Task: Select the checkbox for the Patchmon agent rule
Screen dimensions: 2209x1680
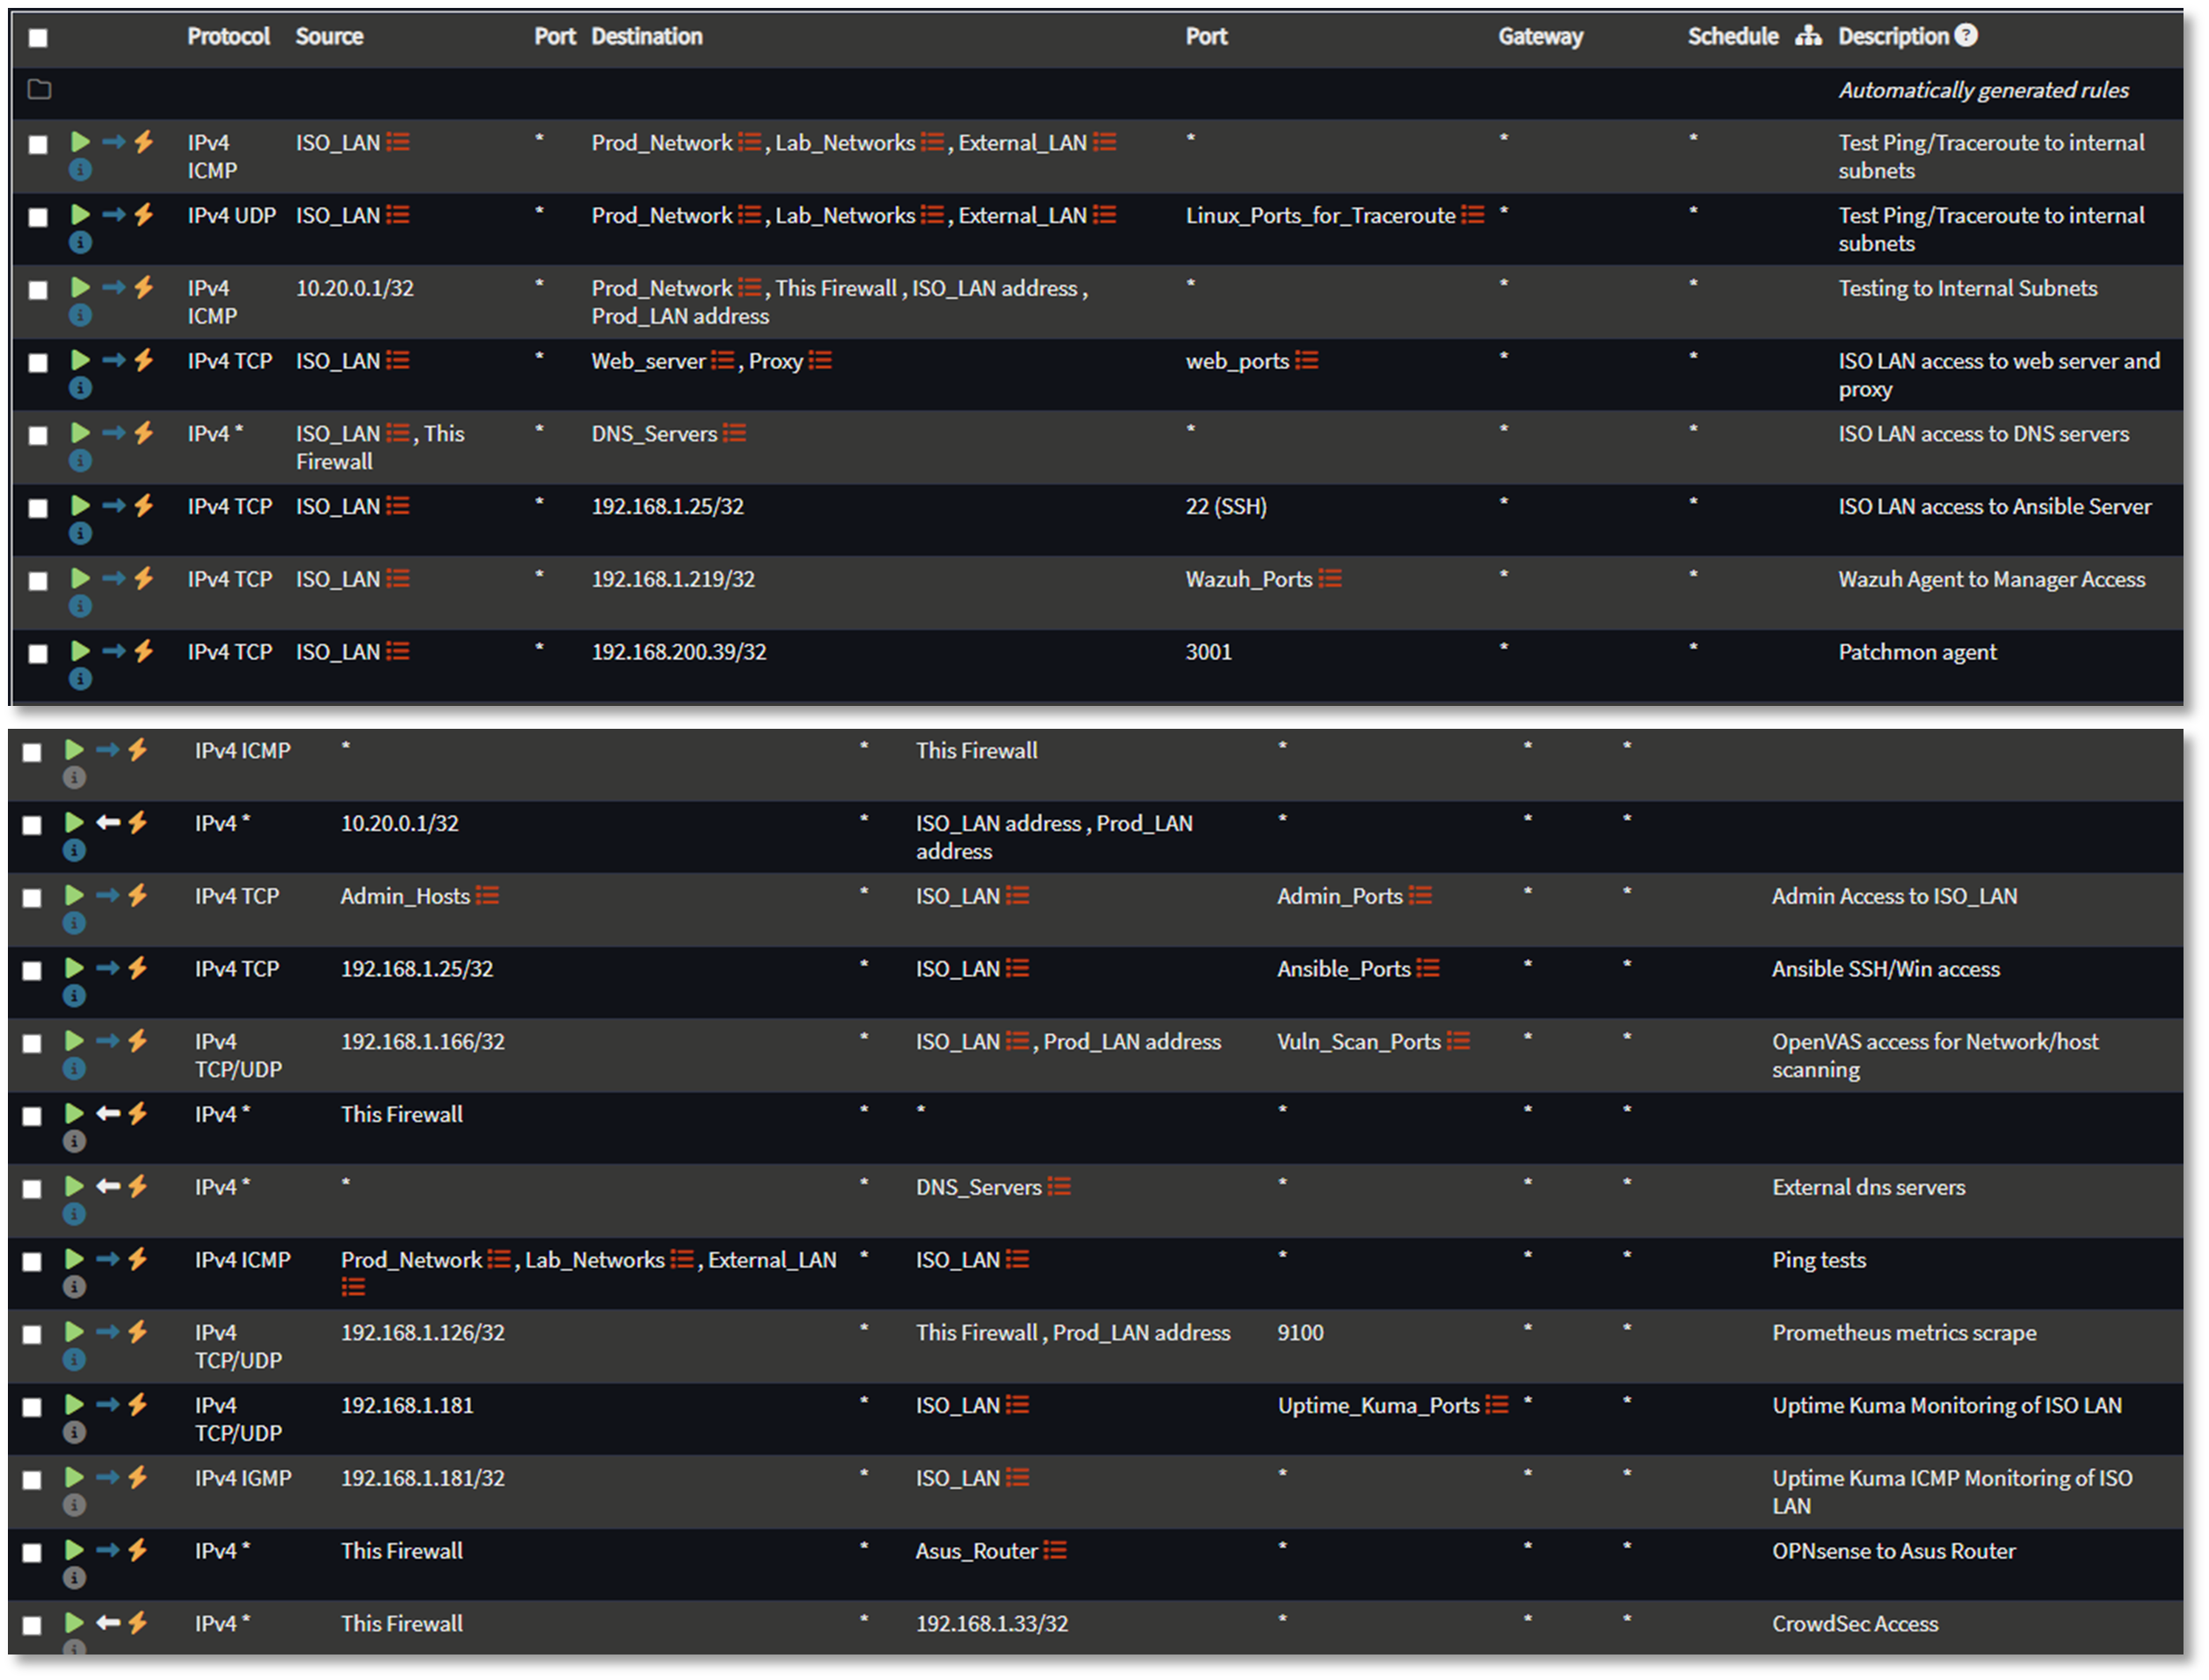Action: point(39,651)
